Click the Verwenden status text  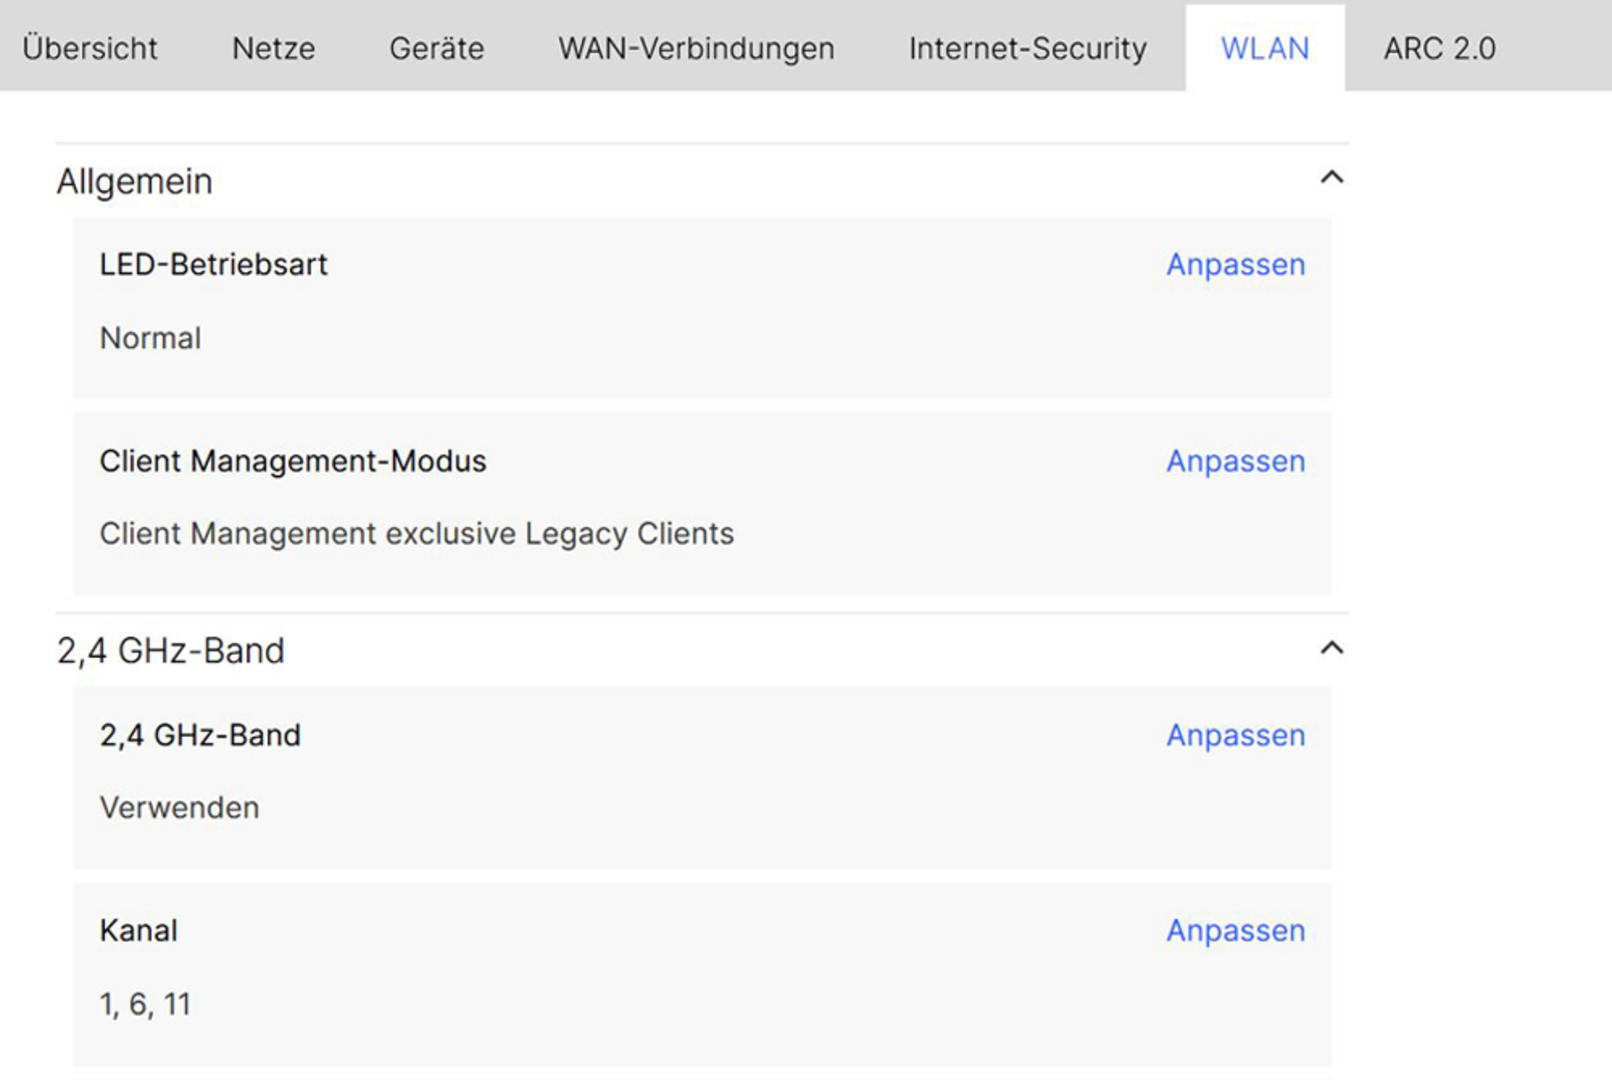pyautogui.click(x=179, y=808)
